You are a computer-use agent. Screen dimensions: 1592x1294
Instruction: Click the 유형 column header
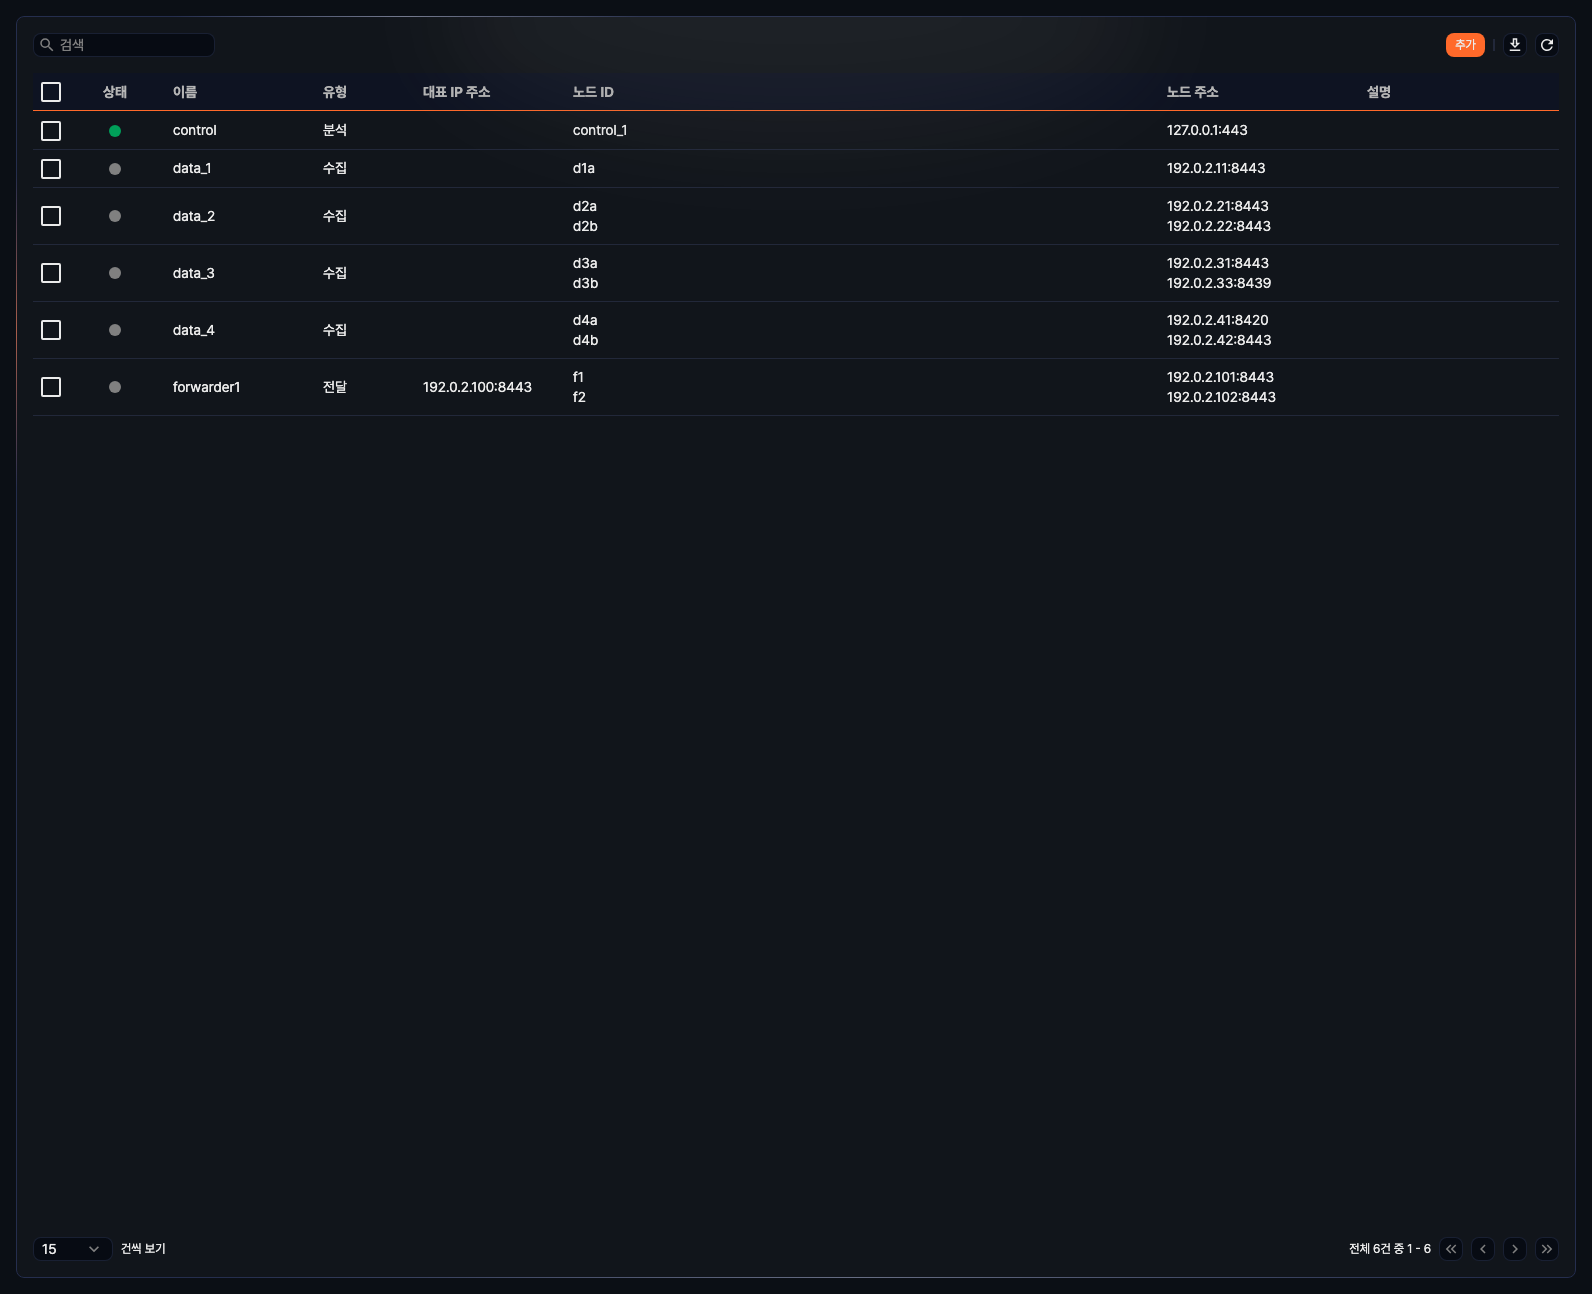tap(335, 92)
